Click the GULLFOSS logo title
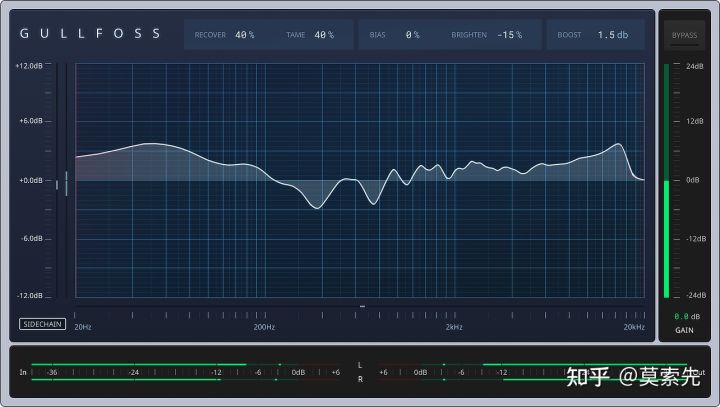Screen dimensions: 720x407 [90, 34]
